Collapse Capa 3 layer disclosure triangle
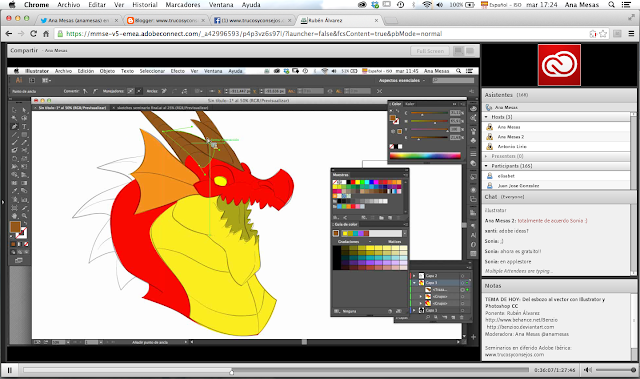640x379 pixels. [x=414, y=283]
